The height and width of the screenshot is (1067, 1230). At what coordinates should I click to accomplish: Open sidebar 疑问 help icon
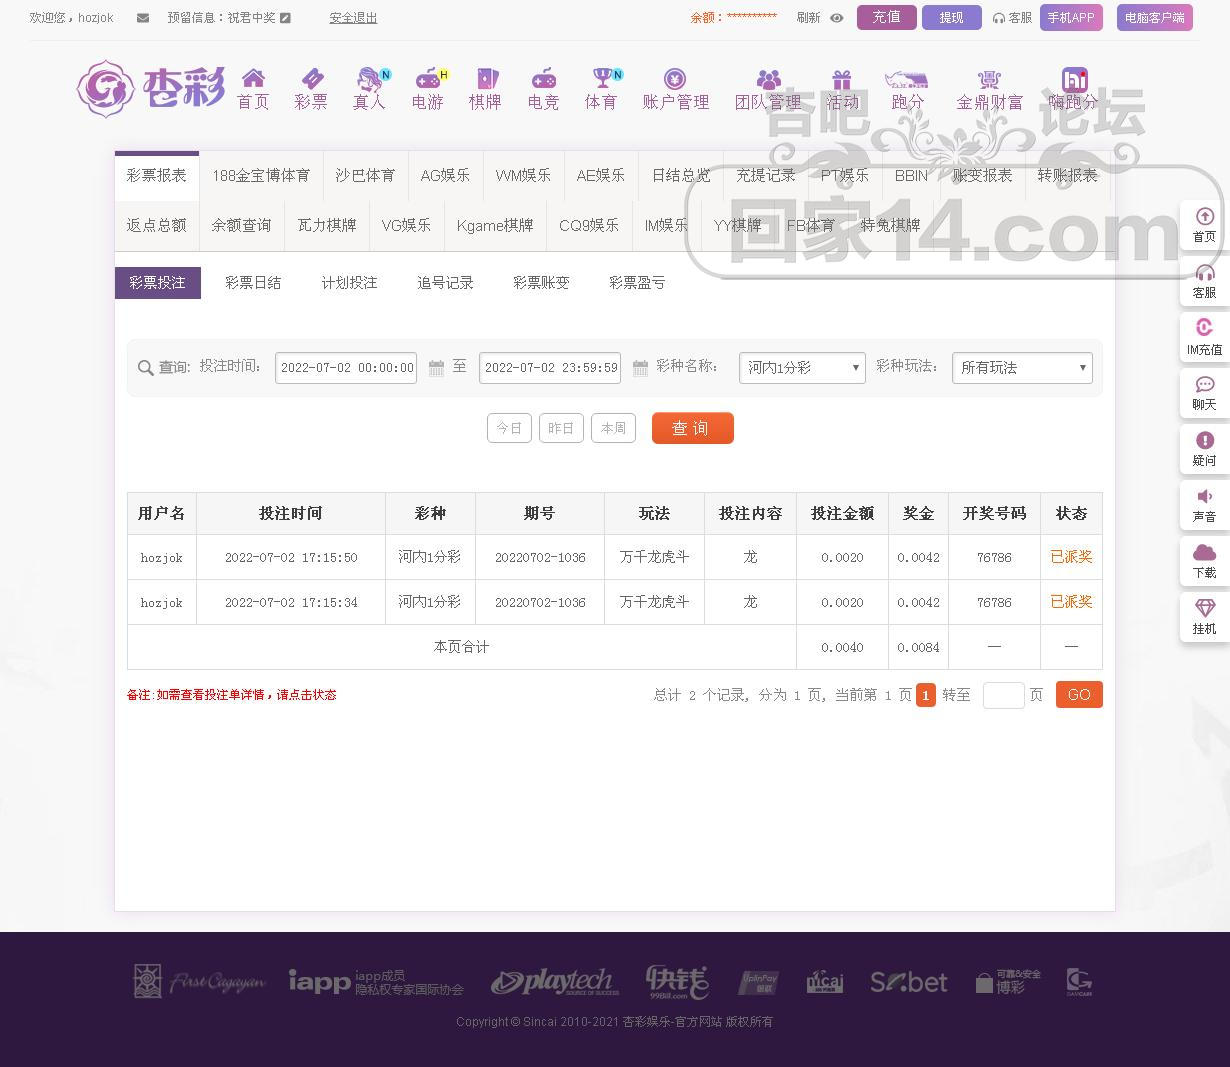coord(1204,440)
